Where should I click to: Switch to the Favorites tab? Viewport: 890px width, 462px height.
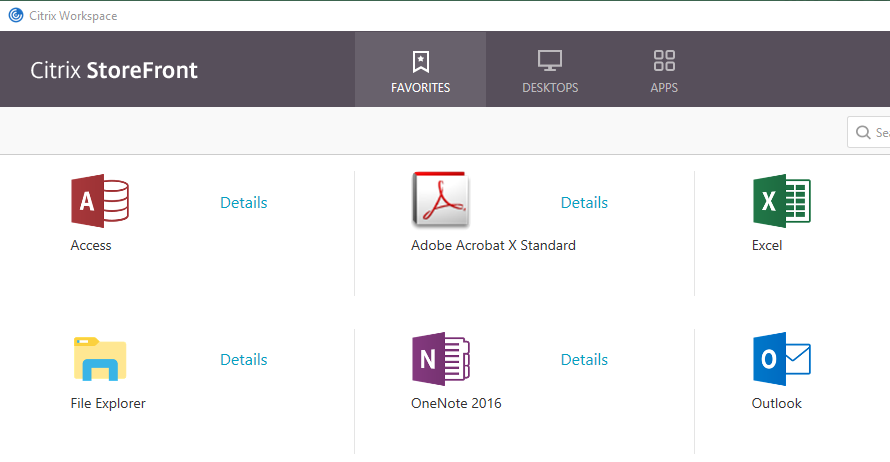[x=421, y=69]
